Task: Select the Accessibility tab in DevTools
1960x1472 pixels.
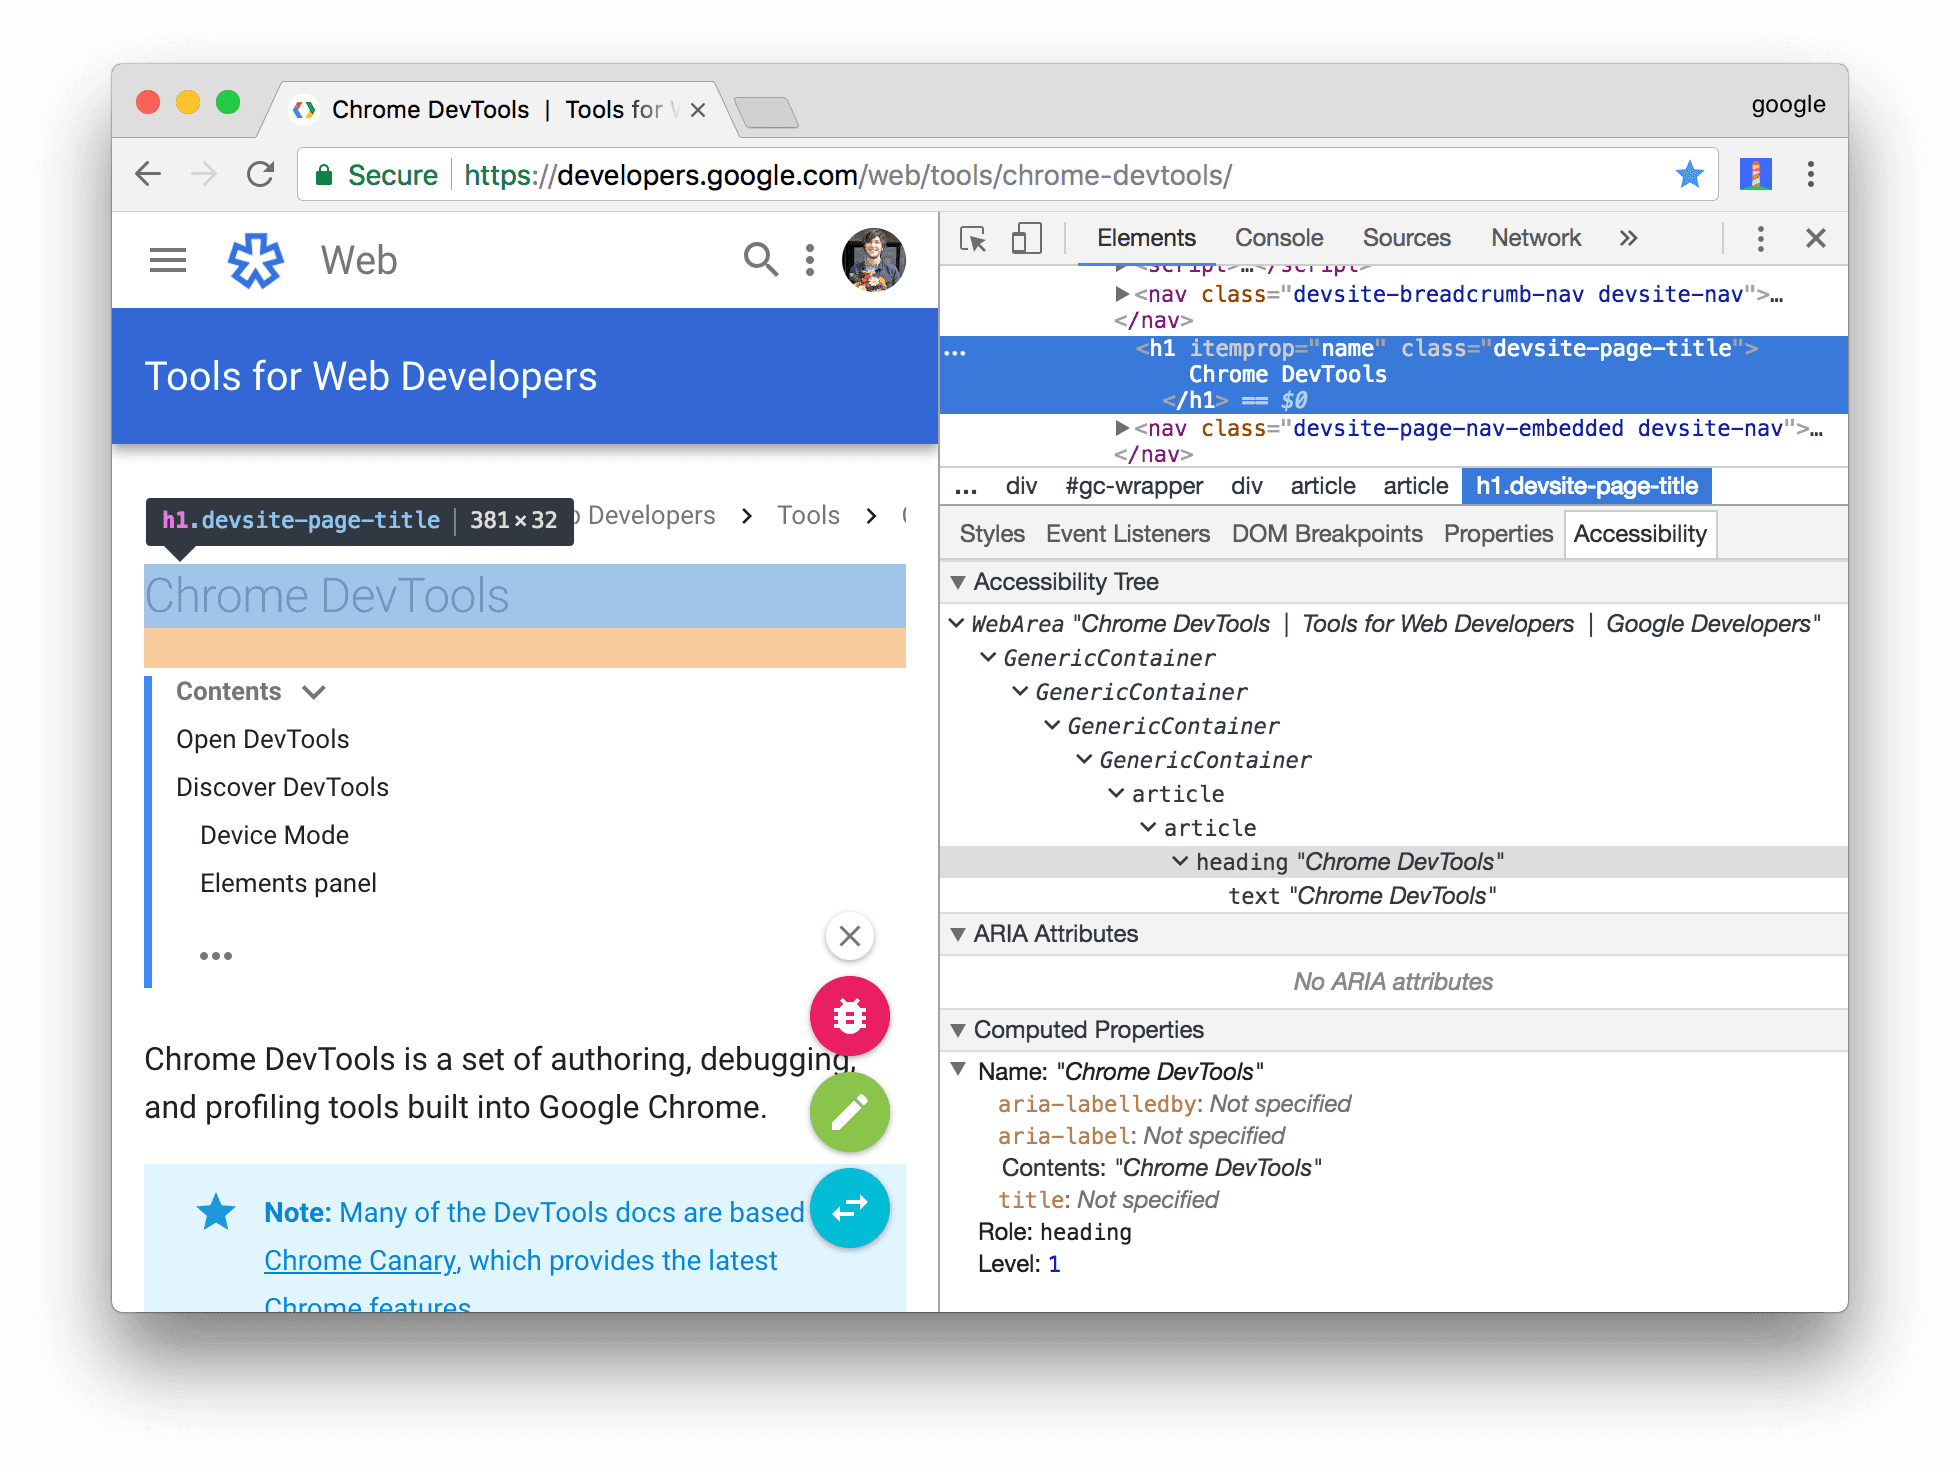Action: tap(1643, 535)
